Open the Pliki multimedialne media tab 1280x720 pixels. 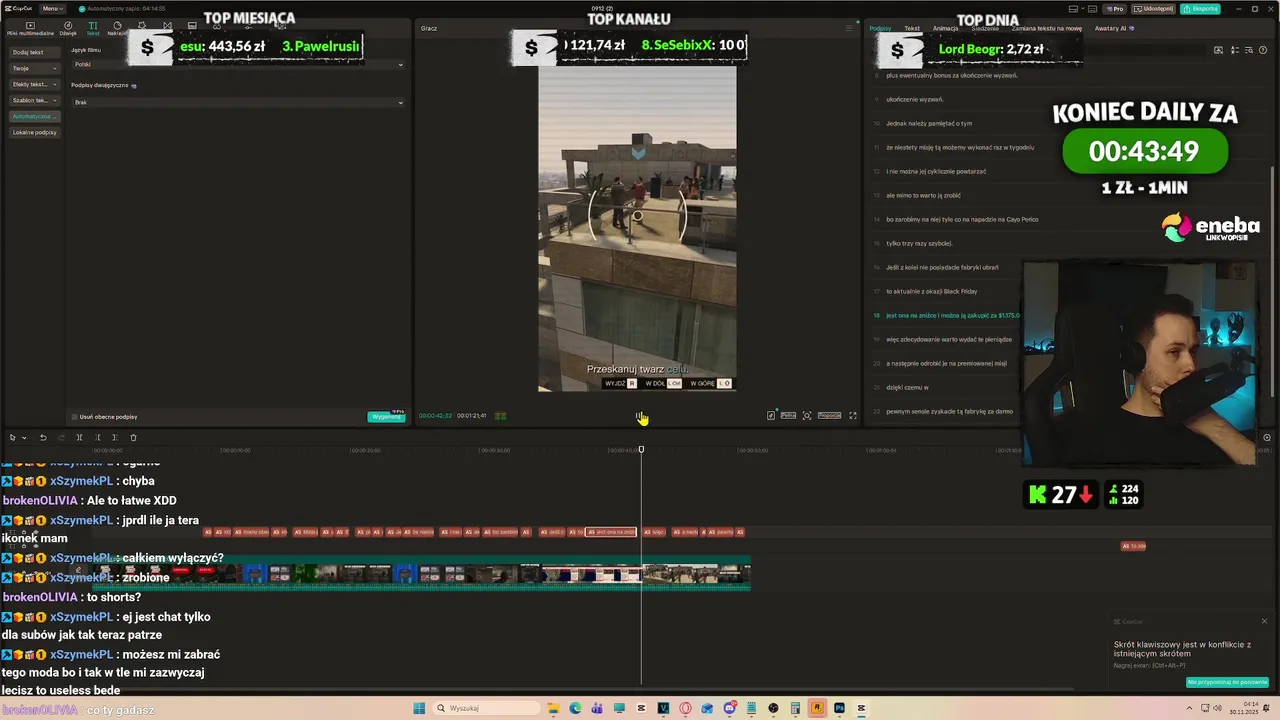30,28
